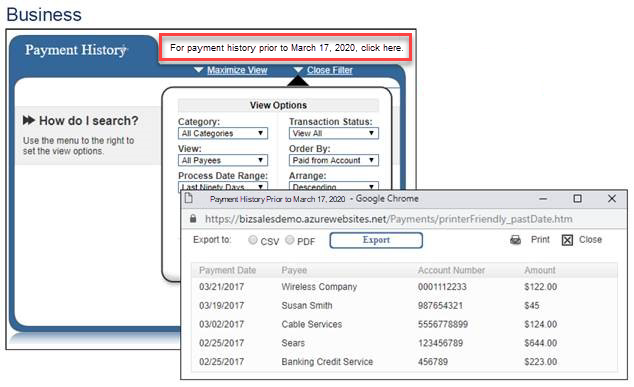
Task: Minimize the Chrome popup window
Action: click(543, 199)
